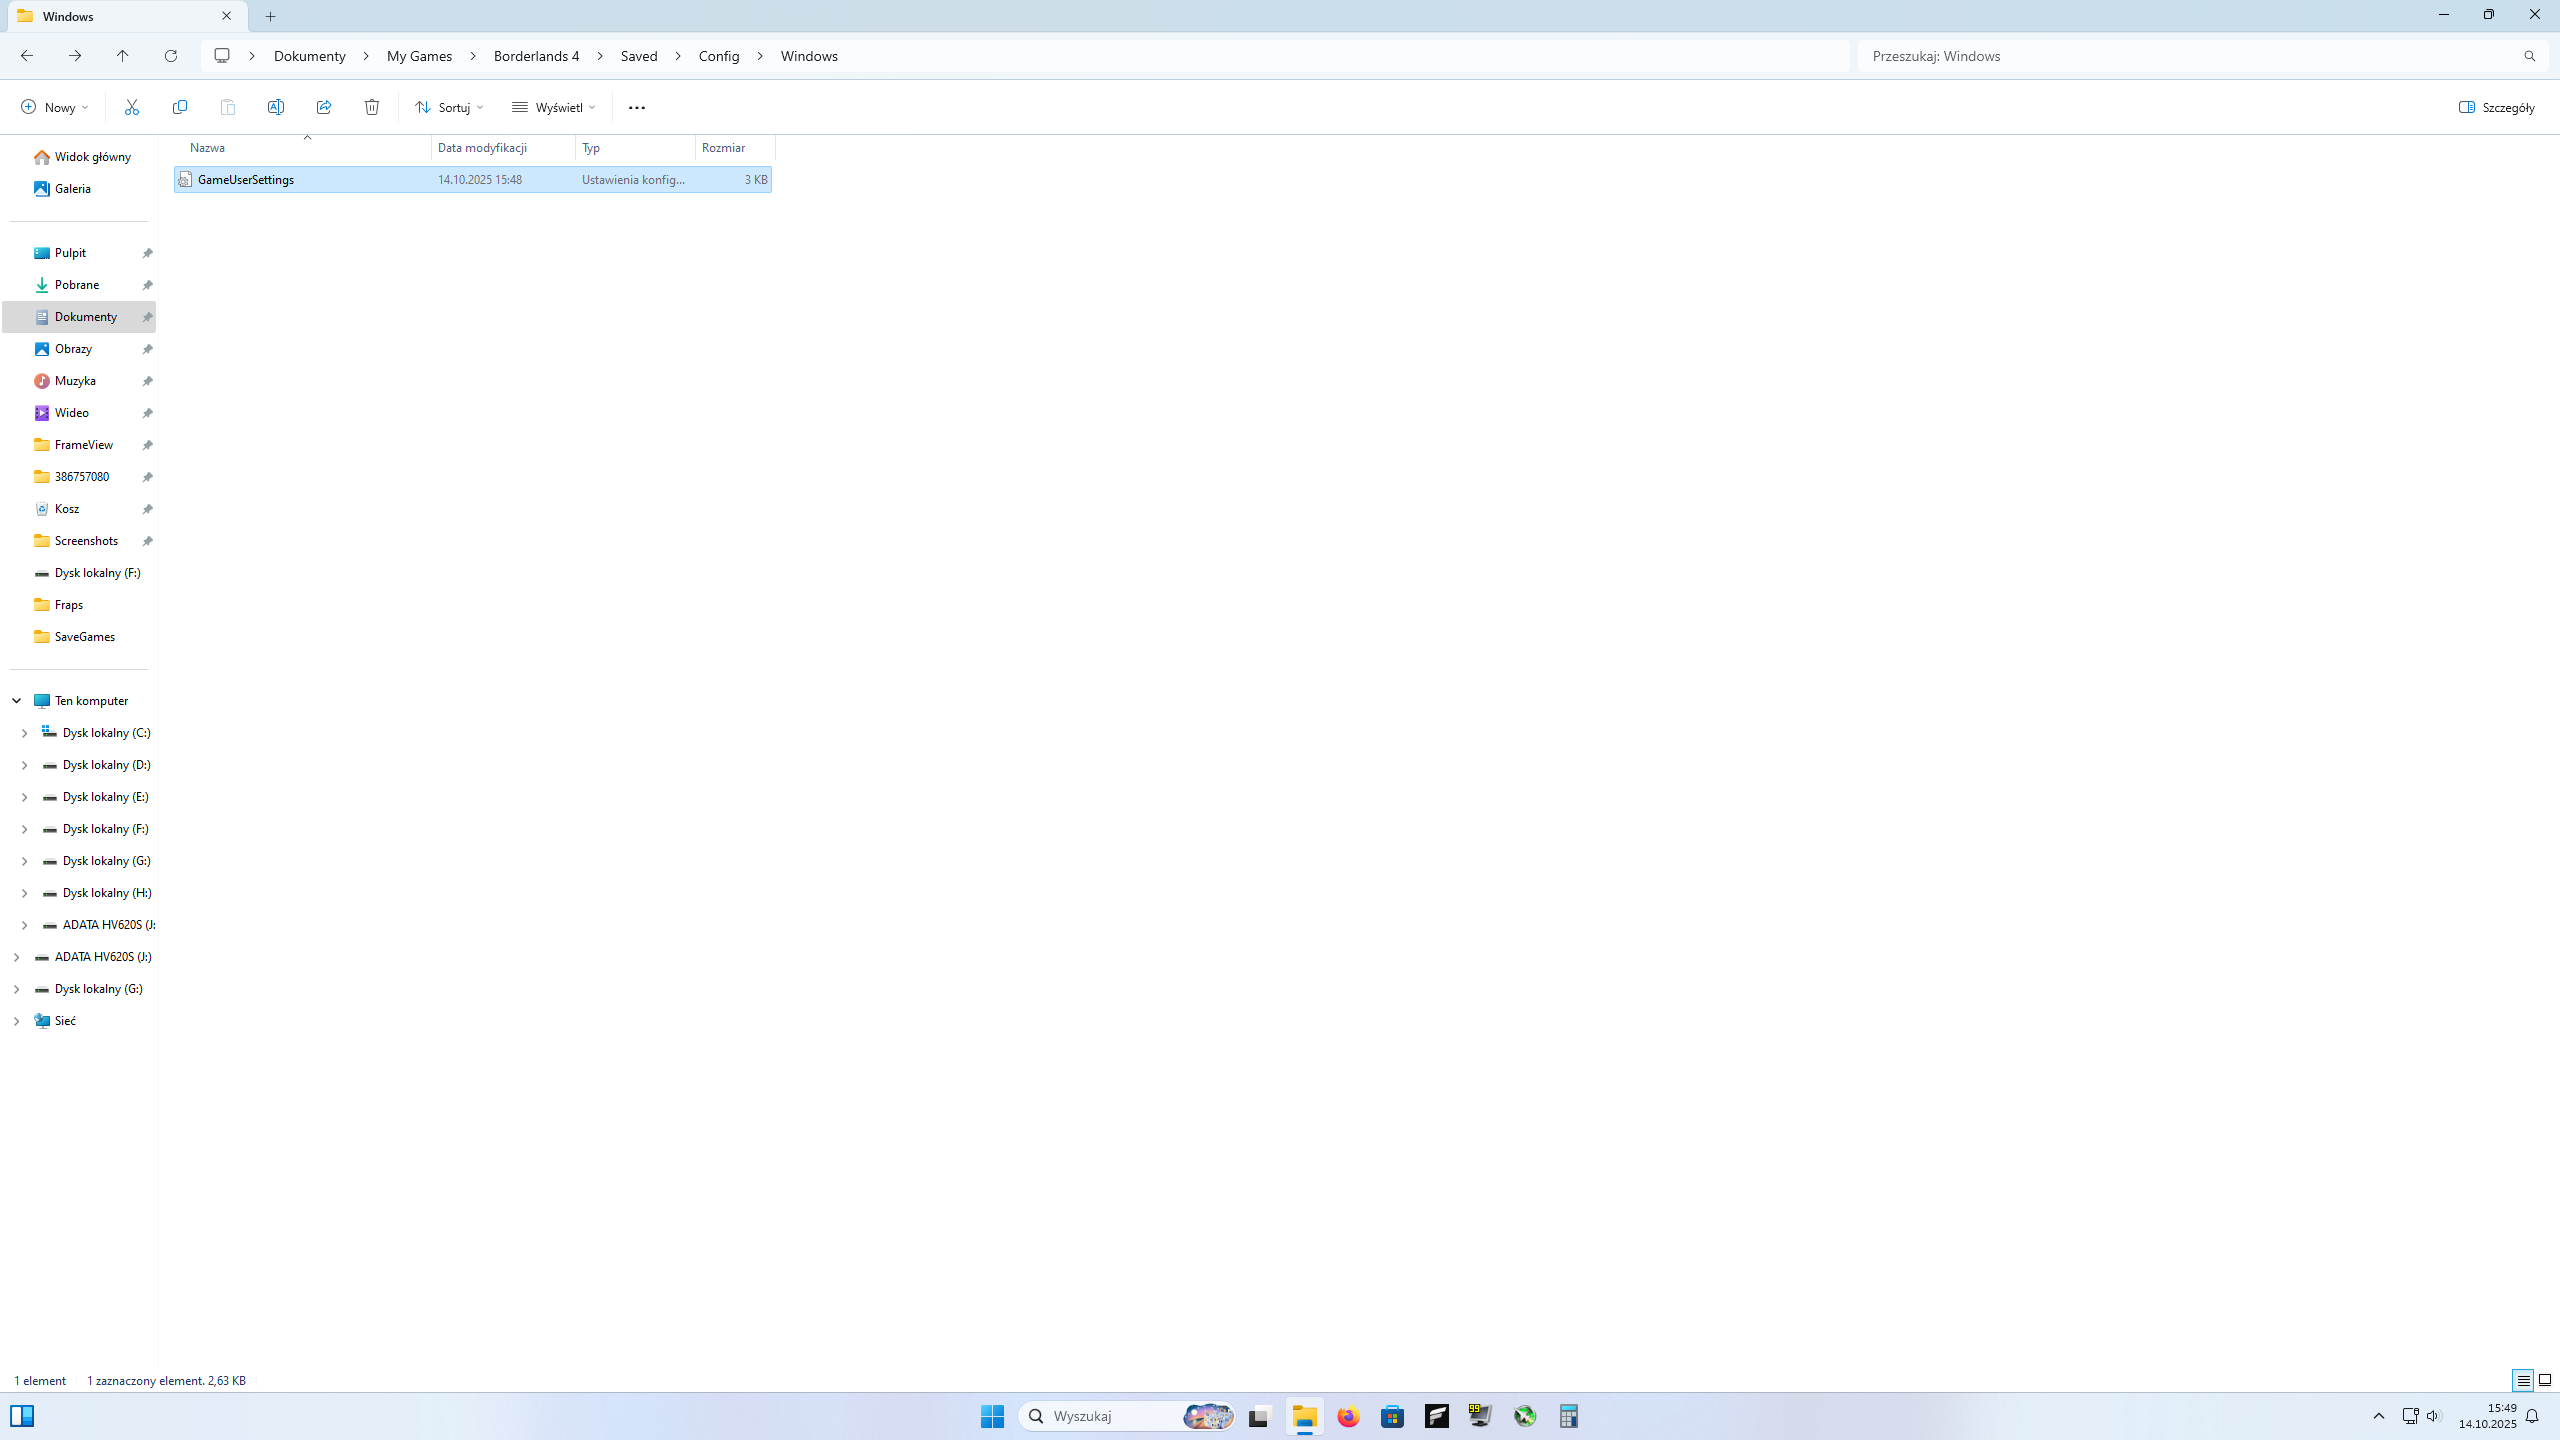Image resolution: width=2560 pixels, height=1440 pixels.
Task: Open the see more options ellipsis
Action: click(637, 107)
